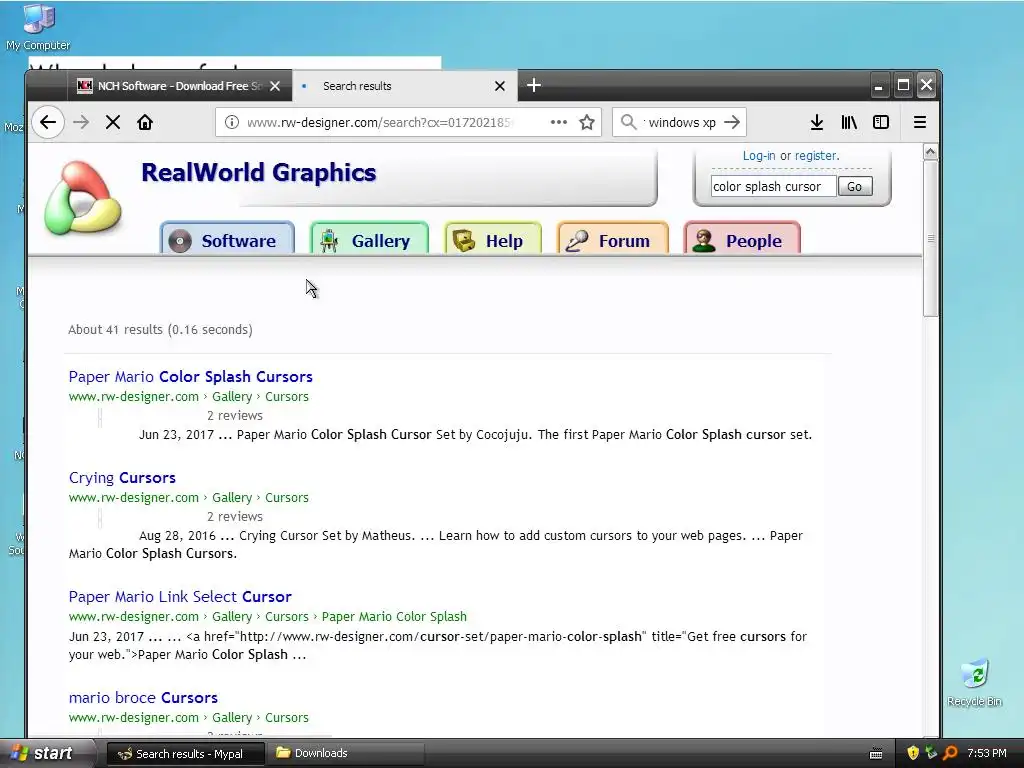
Task: Open mario broce Cursors result
Action: tap(143, 697)
